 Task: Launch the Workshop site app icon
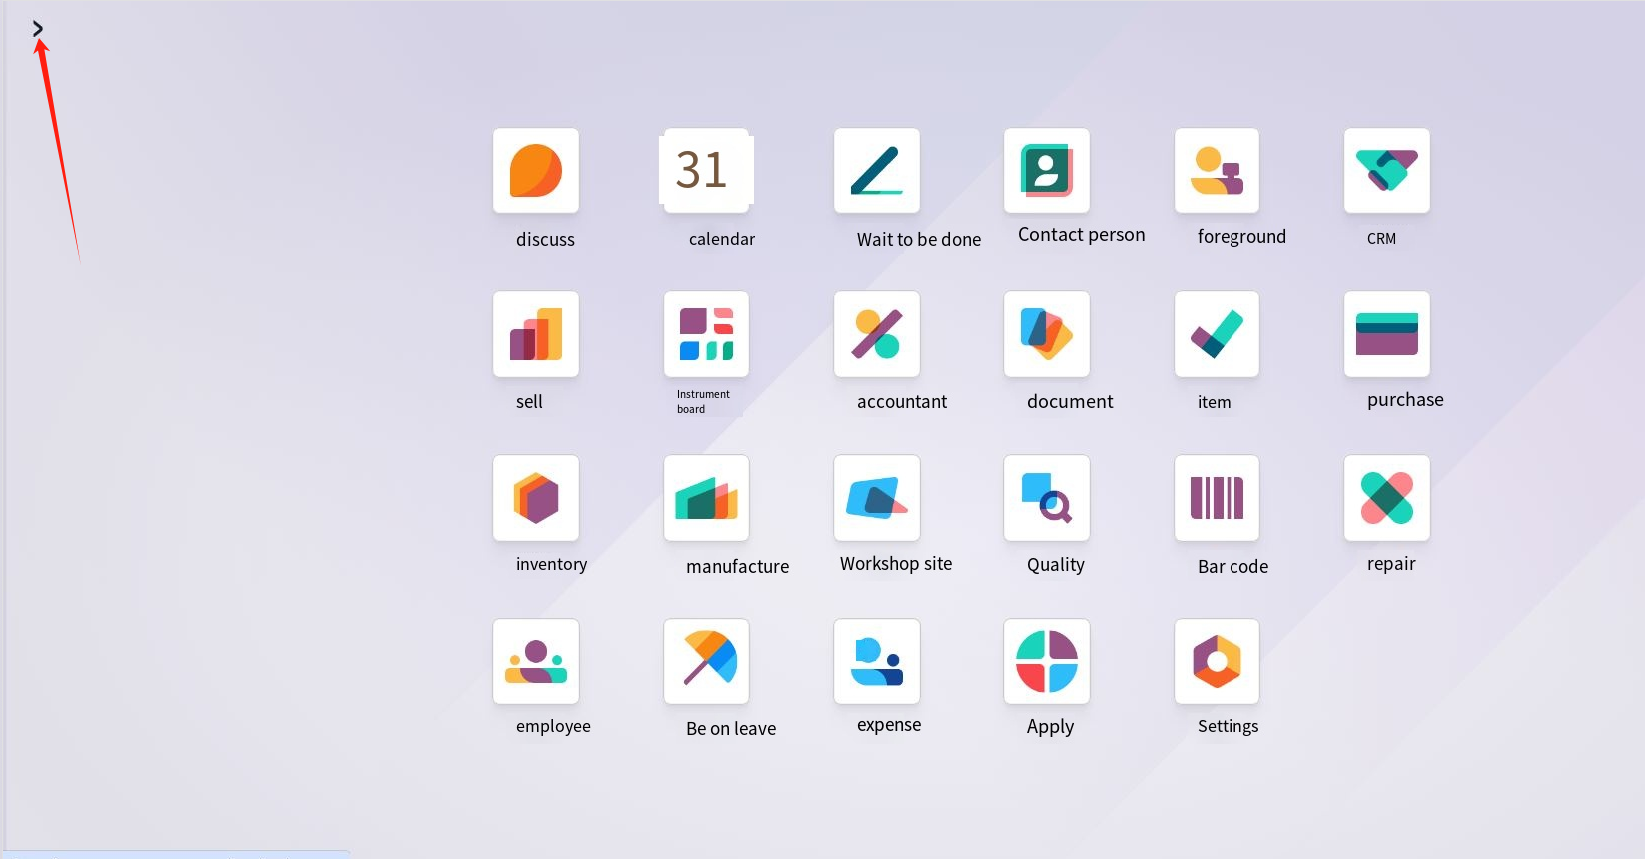(x=877, y=498)
